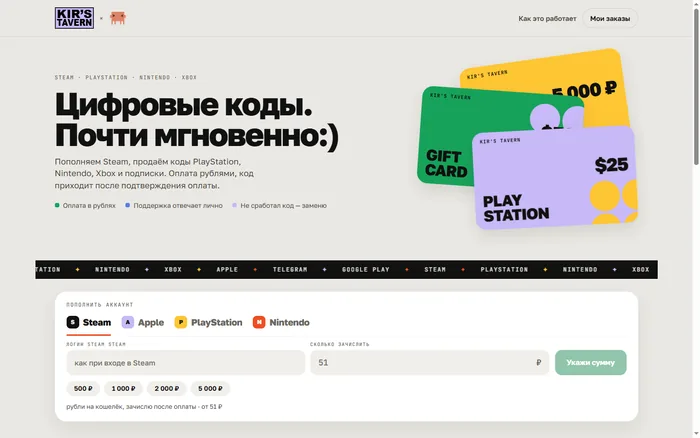
Task: Switch to the Steam tab
Action: (89, 322)
